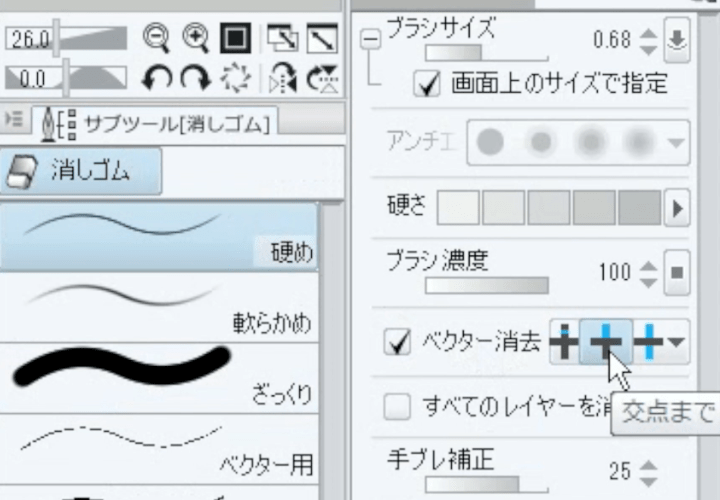Click the 100% display square icon

[x=236, y=38]
